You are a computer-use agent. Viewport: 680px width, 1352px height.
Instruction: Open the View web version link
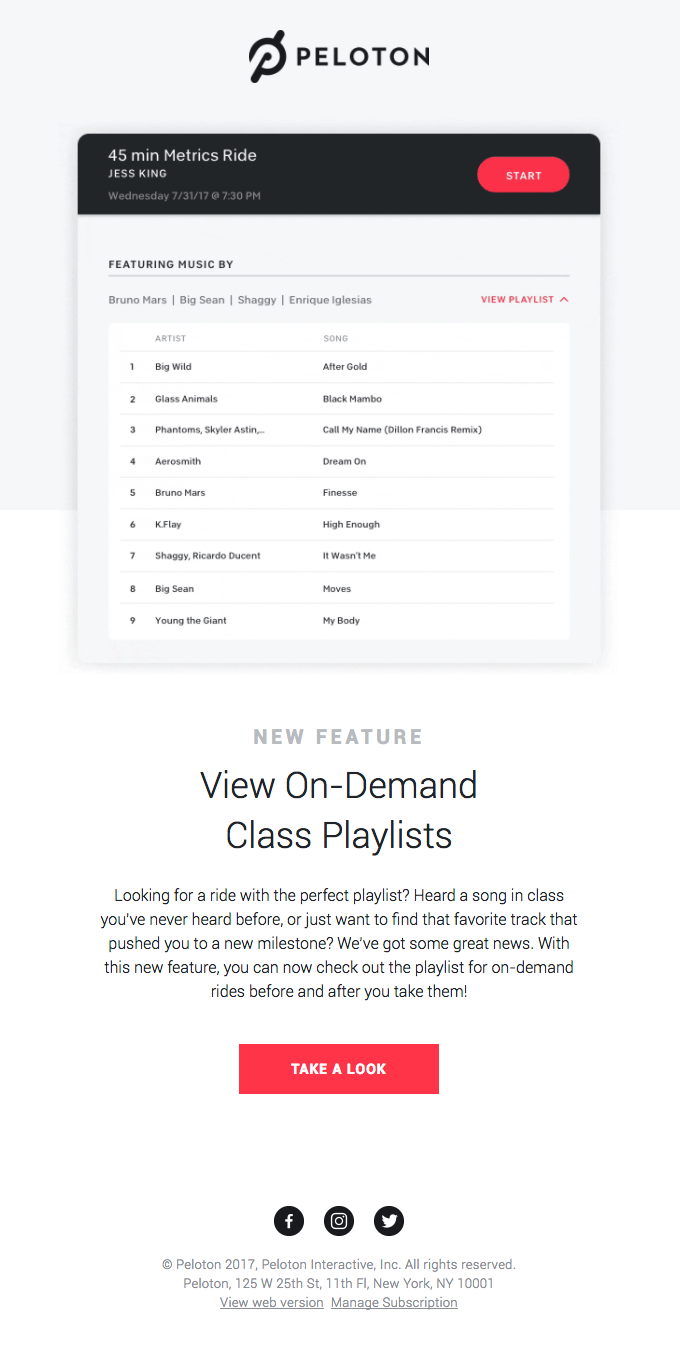coord(271,1302)
